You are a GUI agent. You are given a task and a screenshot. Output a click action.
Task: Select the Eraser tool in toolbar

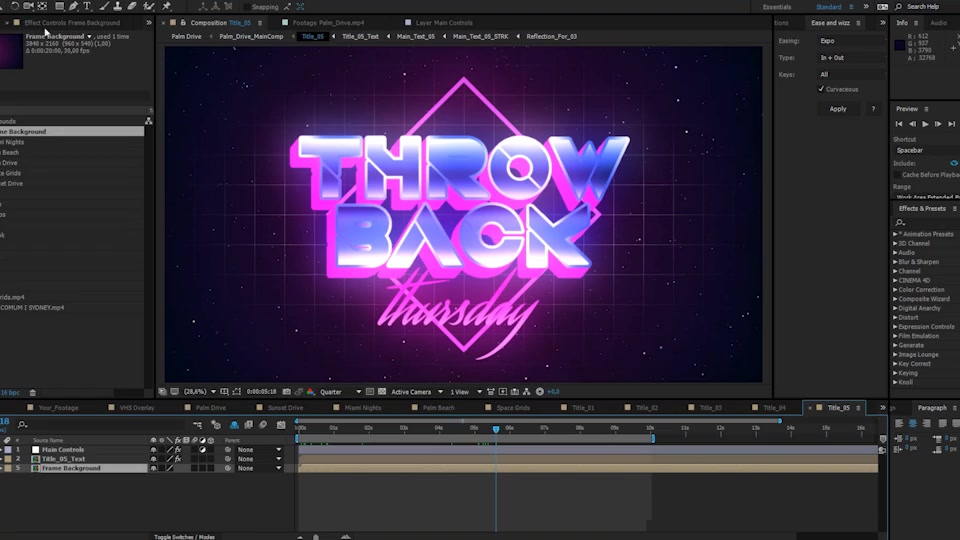(132, 6)
